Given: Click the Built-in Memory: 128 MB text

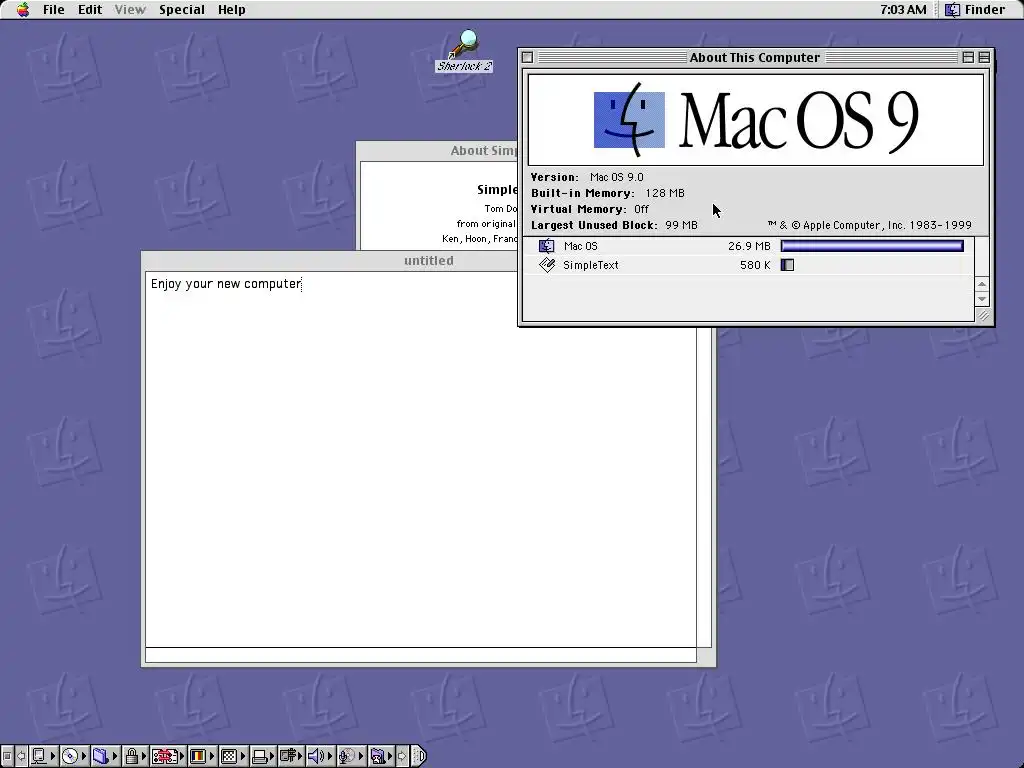Looking at the screenshot, I should tap(608, 193).
